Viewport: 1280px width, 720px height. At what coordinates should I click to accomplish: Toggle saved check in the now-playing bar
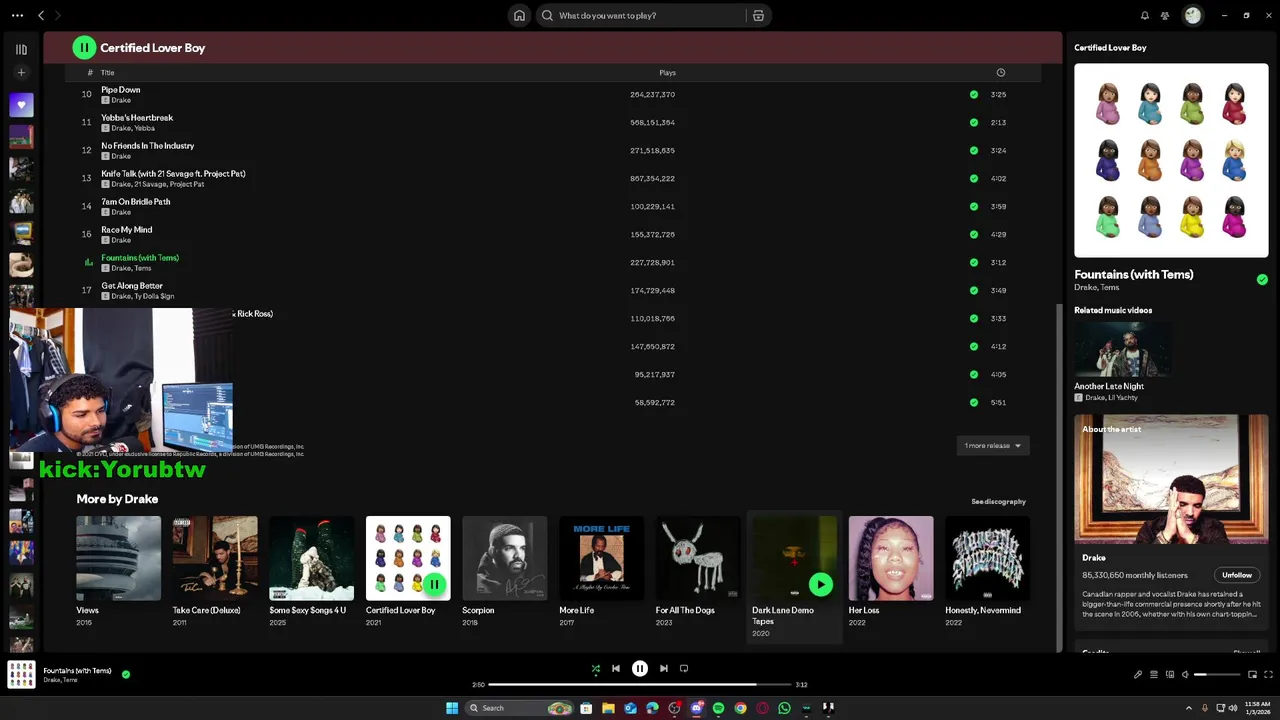(x=126, y=674)
